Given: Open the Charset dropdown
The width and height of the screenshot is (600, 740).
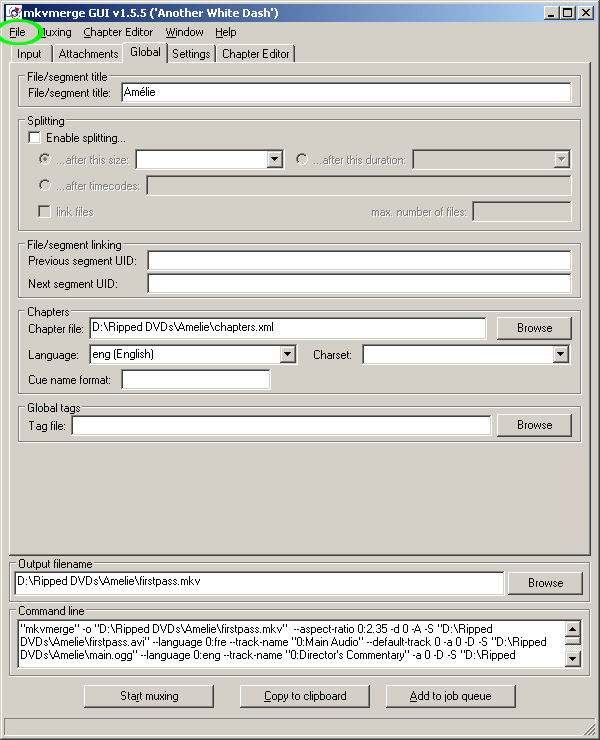Looking at the screenshot, I should click(x=560, y=354).
